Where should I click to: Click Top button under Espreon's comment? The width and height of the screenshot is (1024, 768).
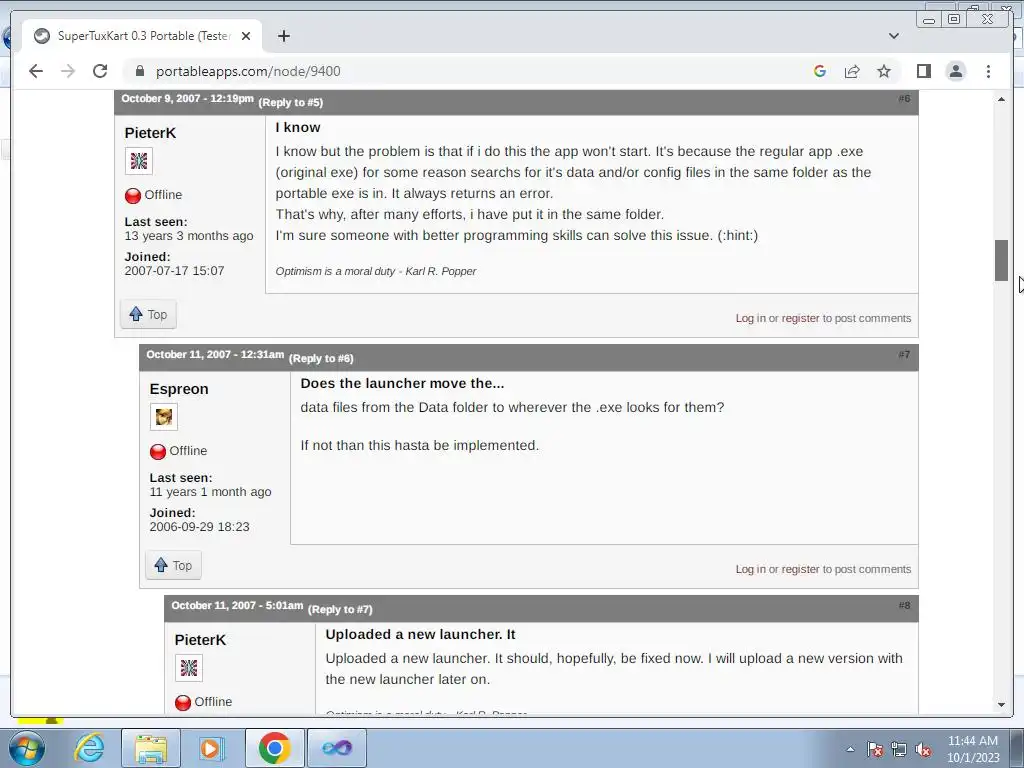(x=173, y=565)
